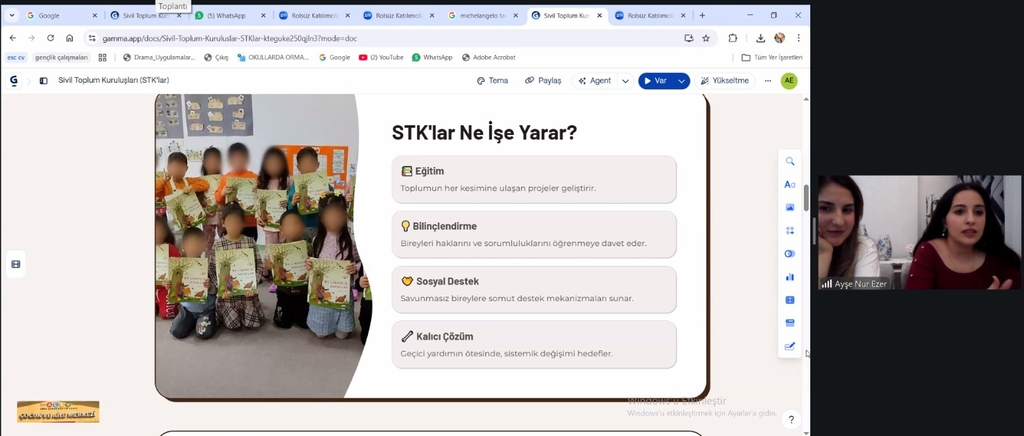Bookmark this page with the star icon
Image resolution: width=1024 pixels, height=436 pixels.
706,38
